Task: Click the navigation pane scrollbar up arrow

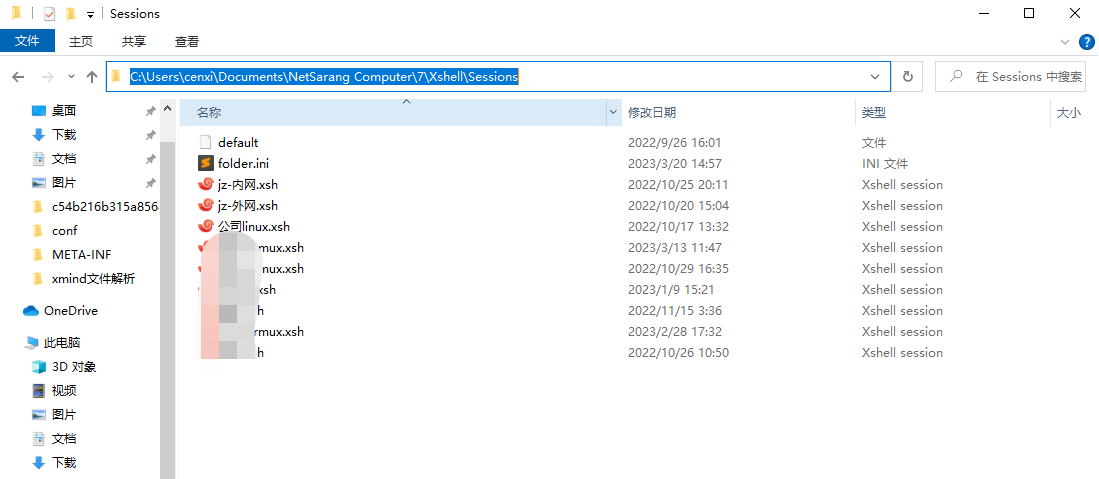Action: (x=167, y=109)
